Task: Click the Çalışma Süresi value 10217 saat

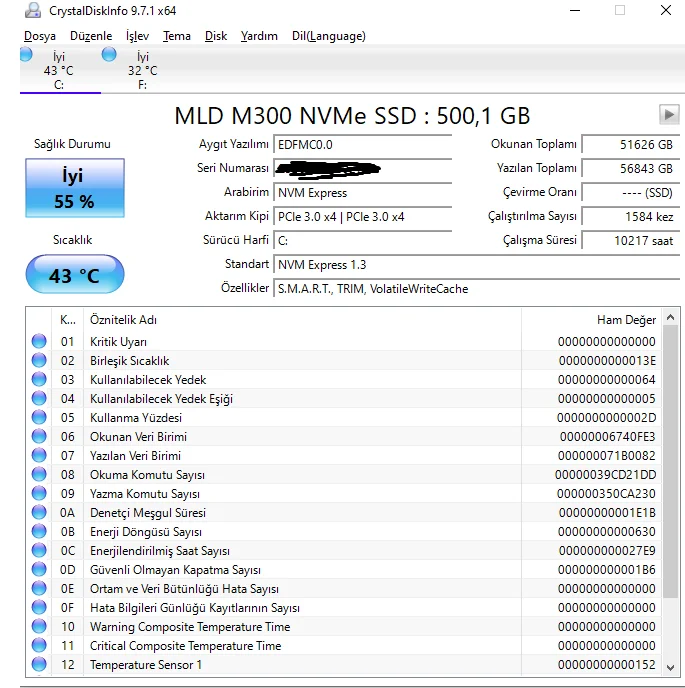Action: click(x=631, y=240)
